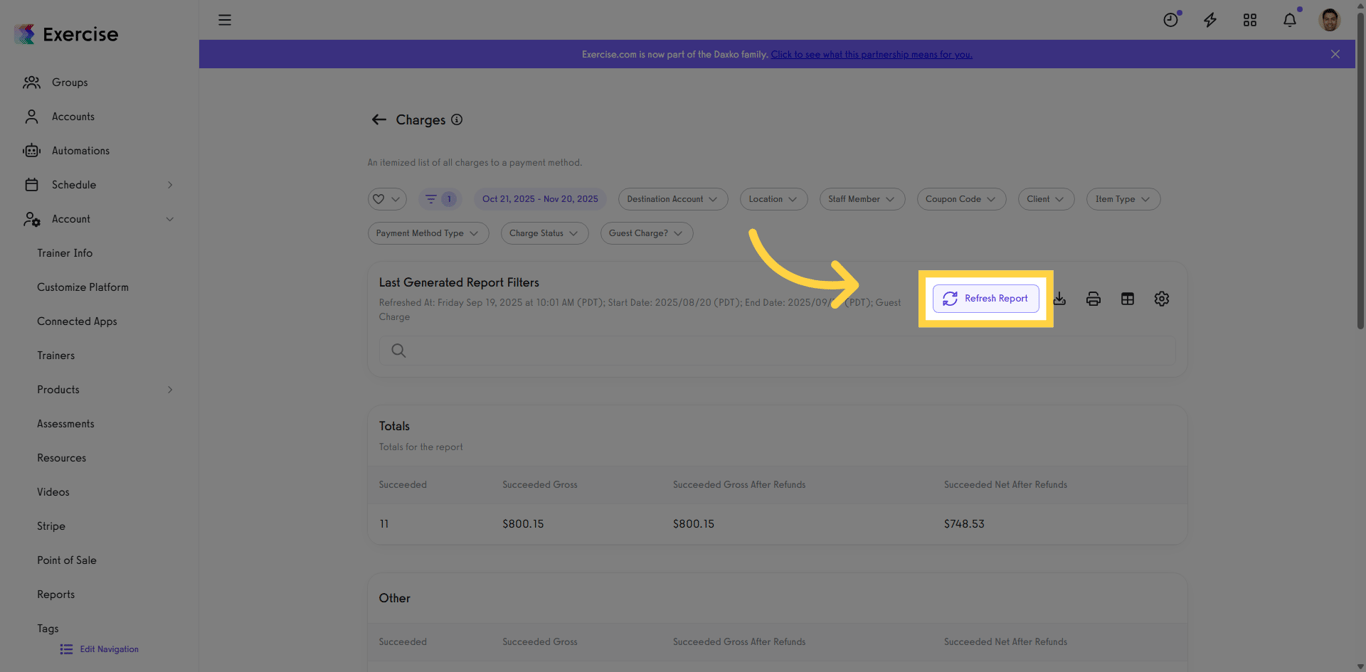Viewport: 1366px width, 672px height.
Task: Open Trainers sidebar item
Action: point(56,355)
